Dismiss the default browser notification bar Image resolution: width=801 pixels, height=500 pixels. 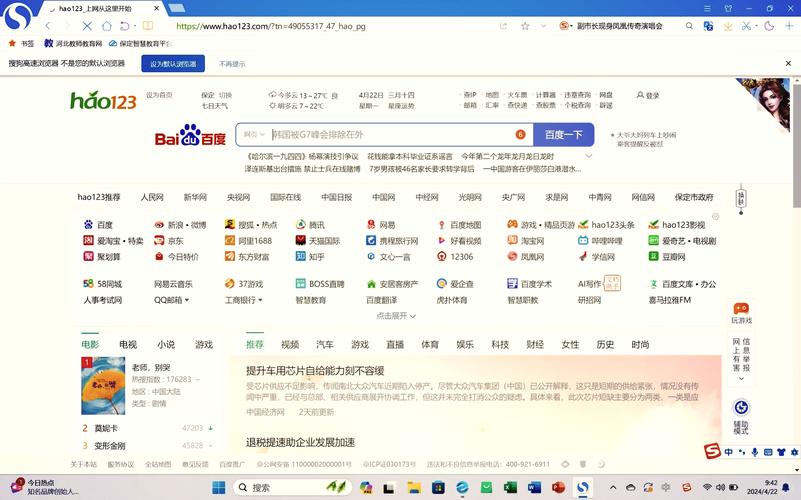pyautogui.click(x=788, y=63)
